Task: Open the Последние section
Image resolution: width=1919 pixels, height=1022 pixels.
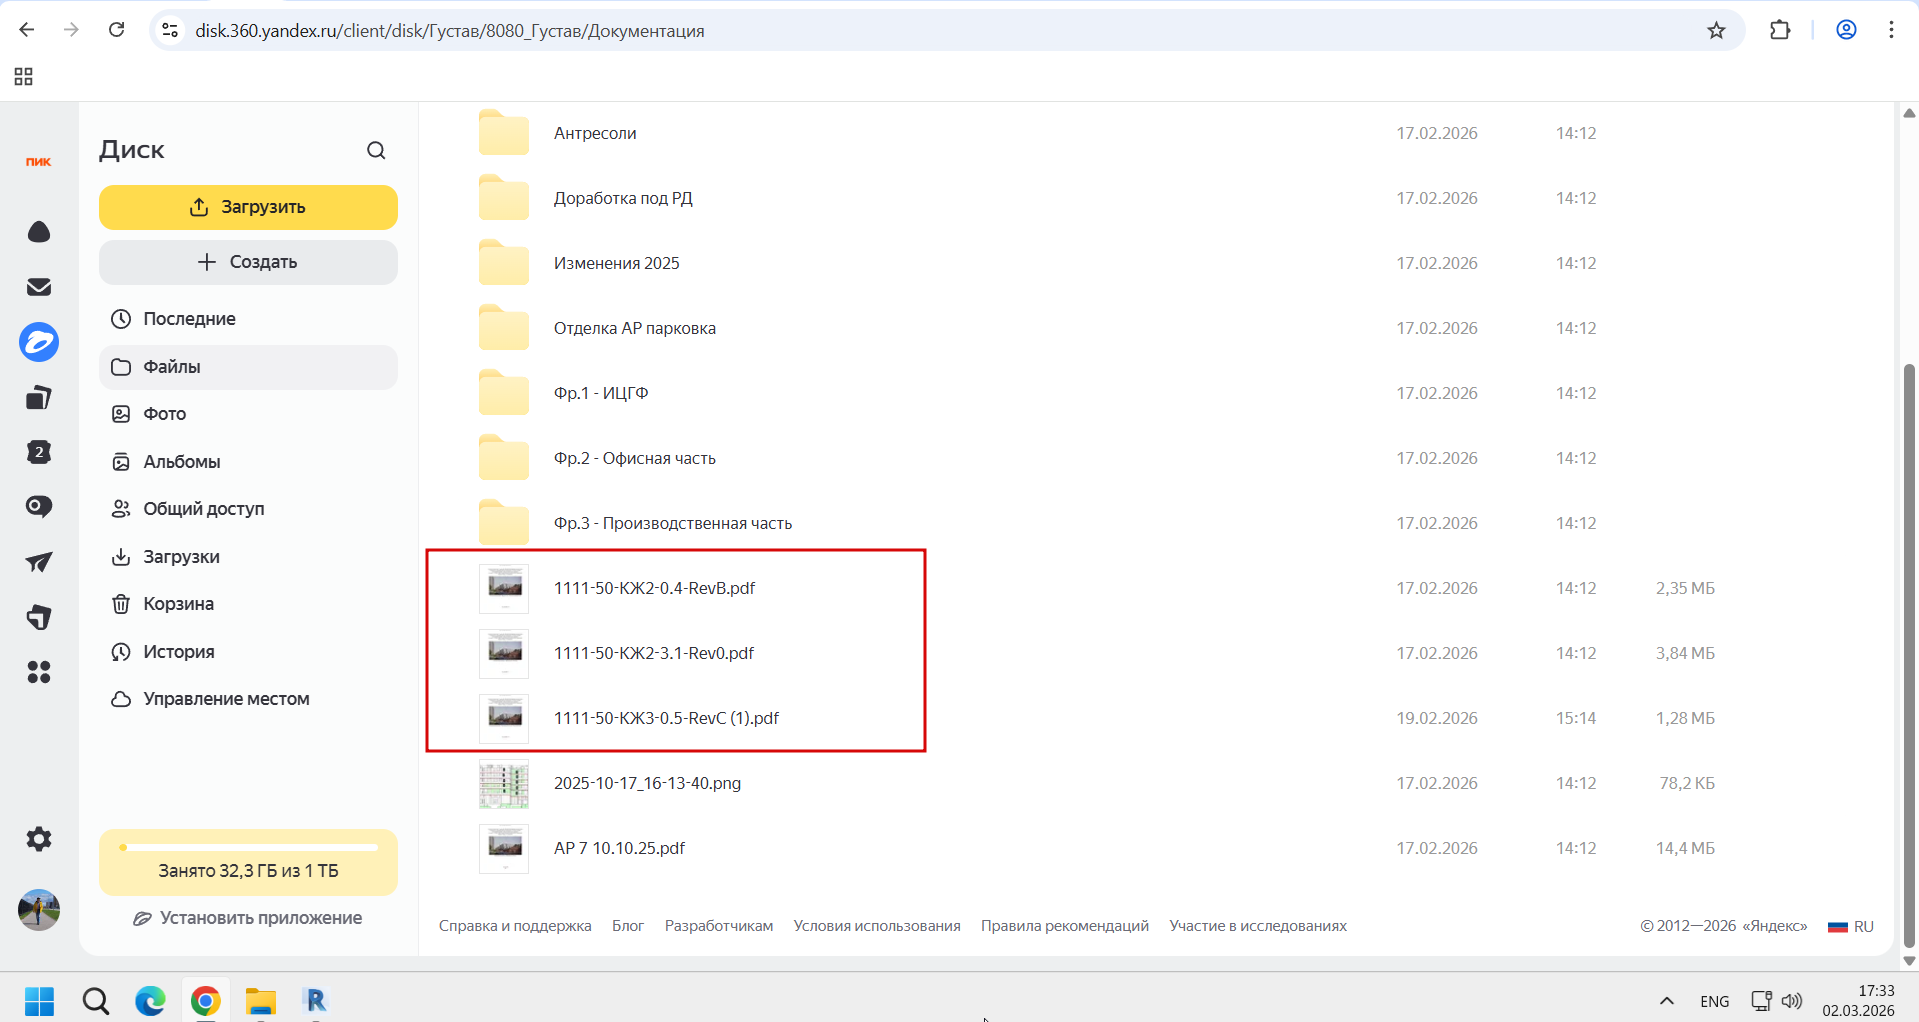Action: 248,319
